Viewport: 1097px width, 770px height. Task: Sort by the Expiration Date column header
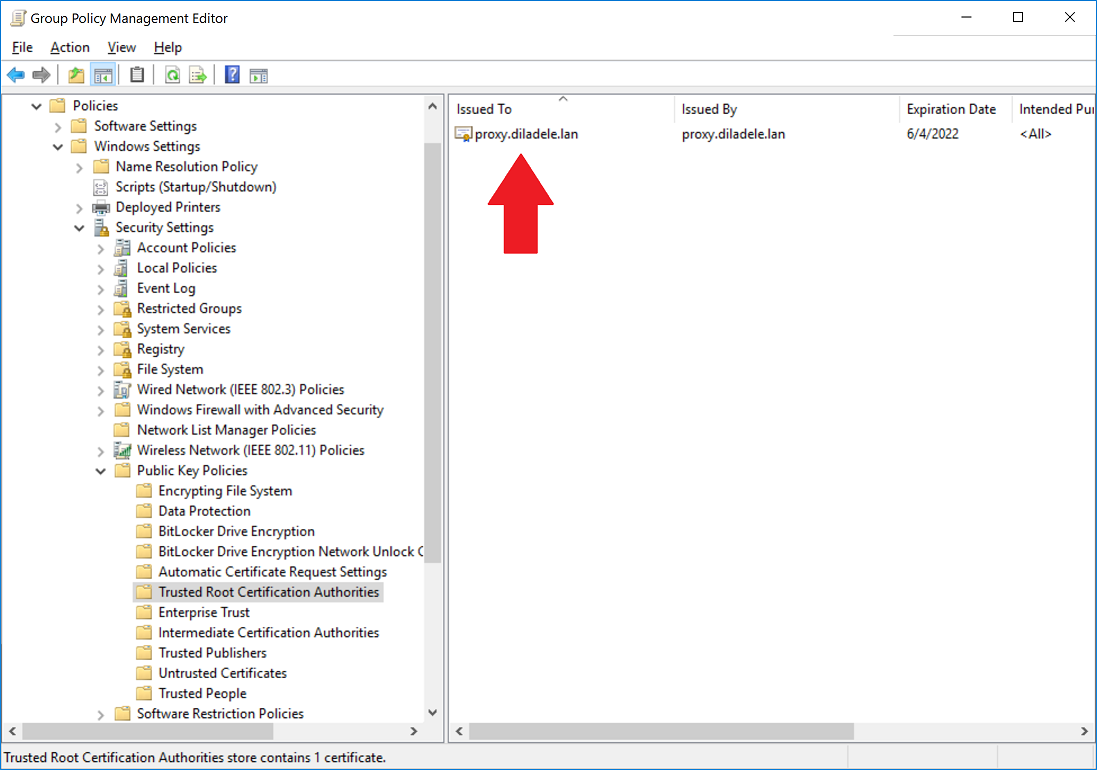(x=956, y=108)
